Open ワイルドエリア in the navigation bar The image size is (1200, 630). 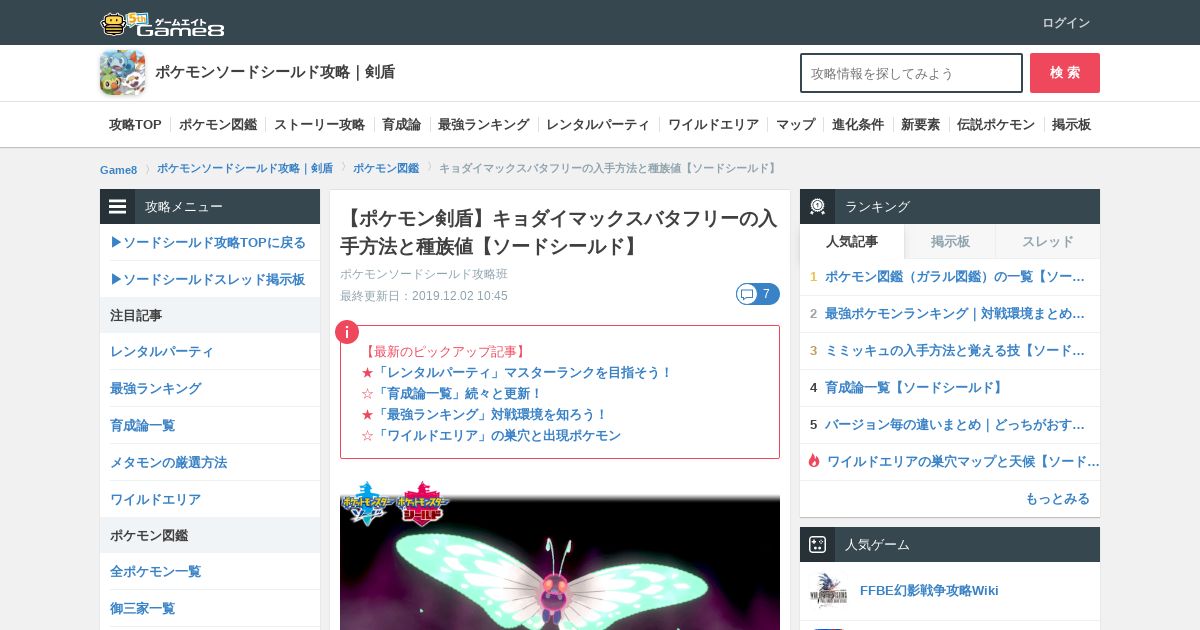point(713,125)
